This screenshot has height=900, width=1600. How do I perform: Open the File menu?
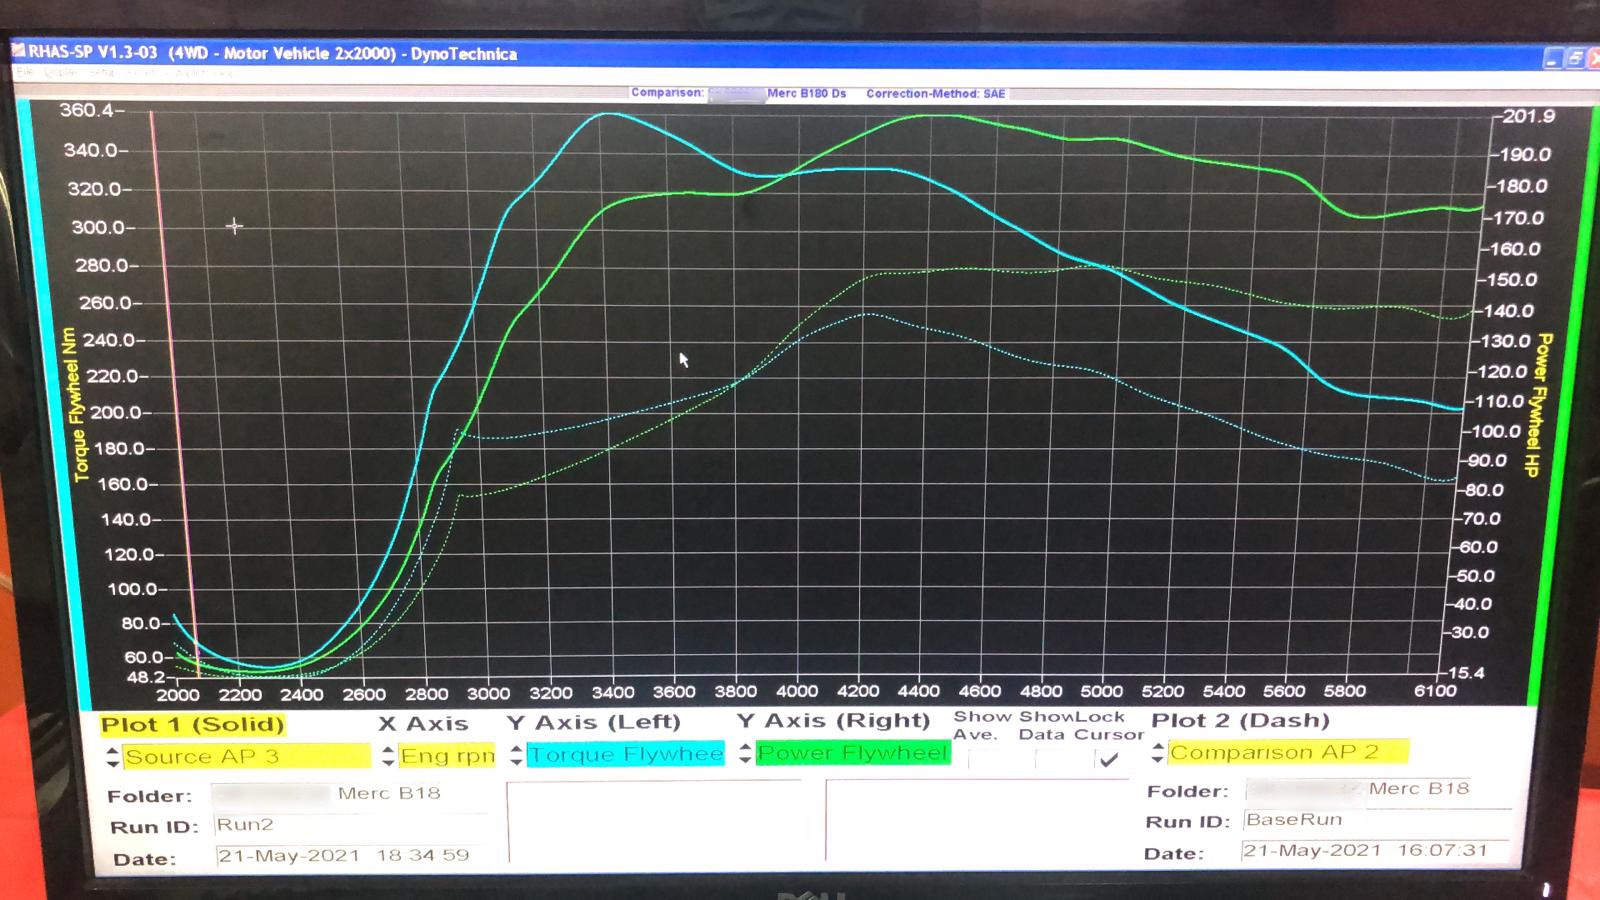coord(24,73)
